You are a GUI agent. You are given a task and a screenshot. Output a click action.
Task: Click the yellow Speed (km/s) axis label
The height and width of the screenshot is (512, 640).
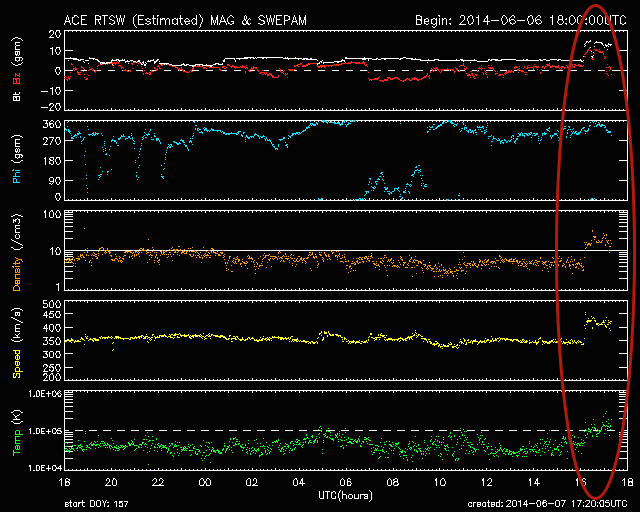[x=17, y=341]
